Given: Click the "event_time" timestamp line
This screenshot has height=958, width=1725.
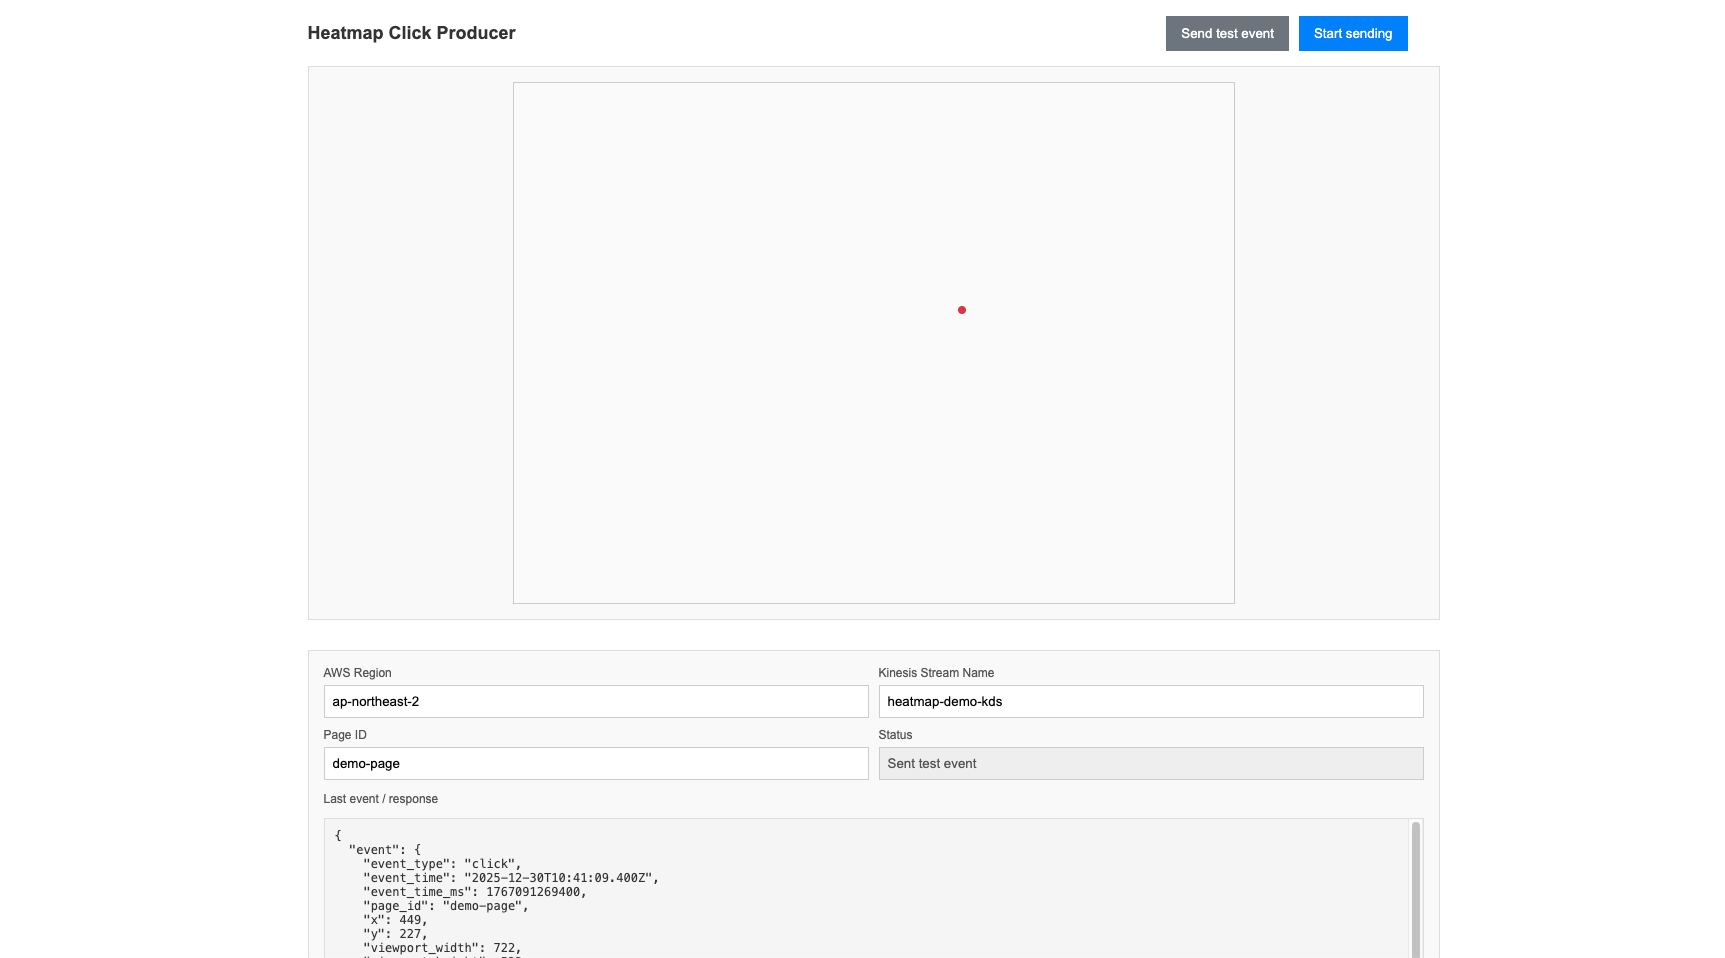Looking at the screenshot, I should (x=511, y=878).
